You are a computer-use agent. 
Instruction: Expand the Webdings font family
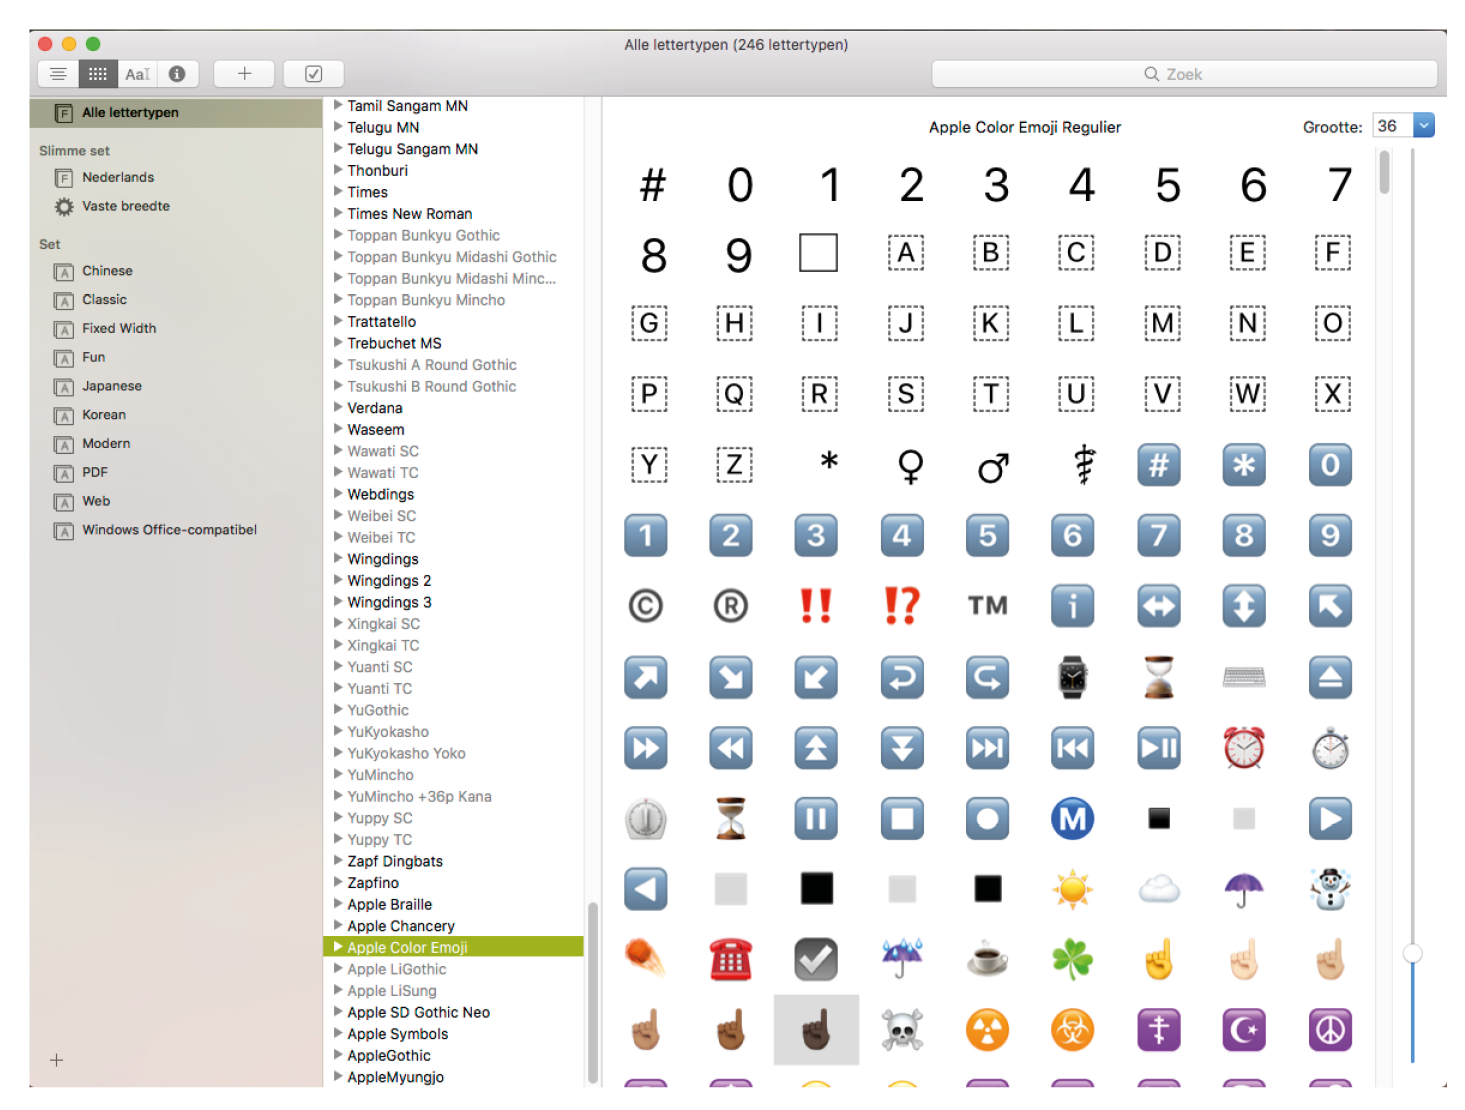pos(339,493)
